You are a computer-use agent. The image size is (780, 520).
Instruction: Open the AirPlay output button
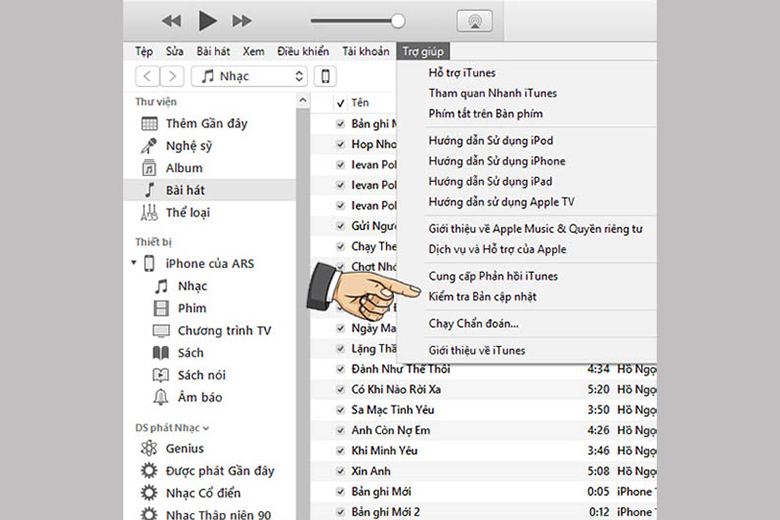[x=475, y=21]
